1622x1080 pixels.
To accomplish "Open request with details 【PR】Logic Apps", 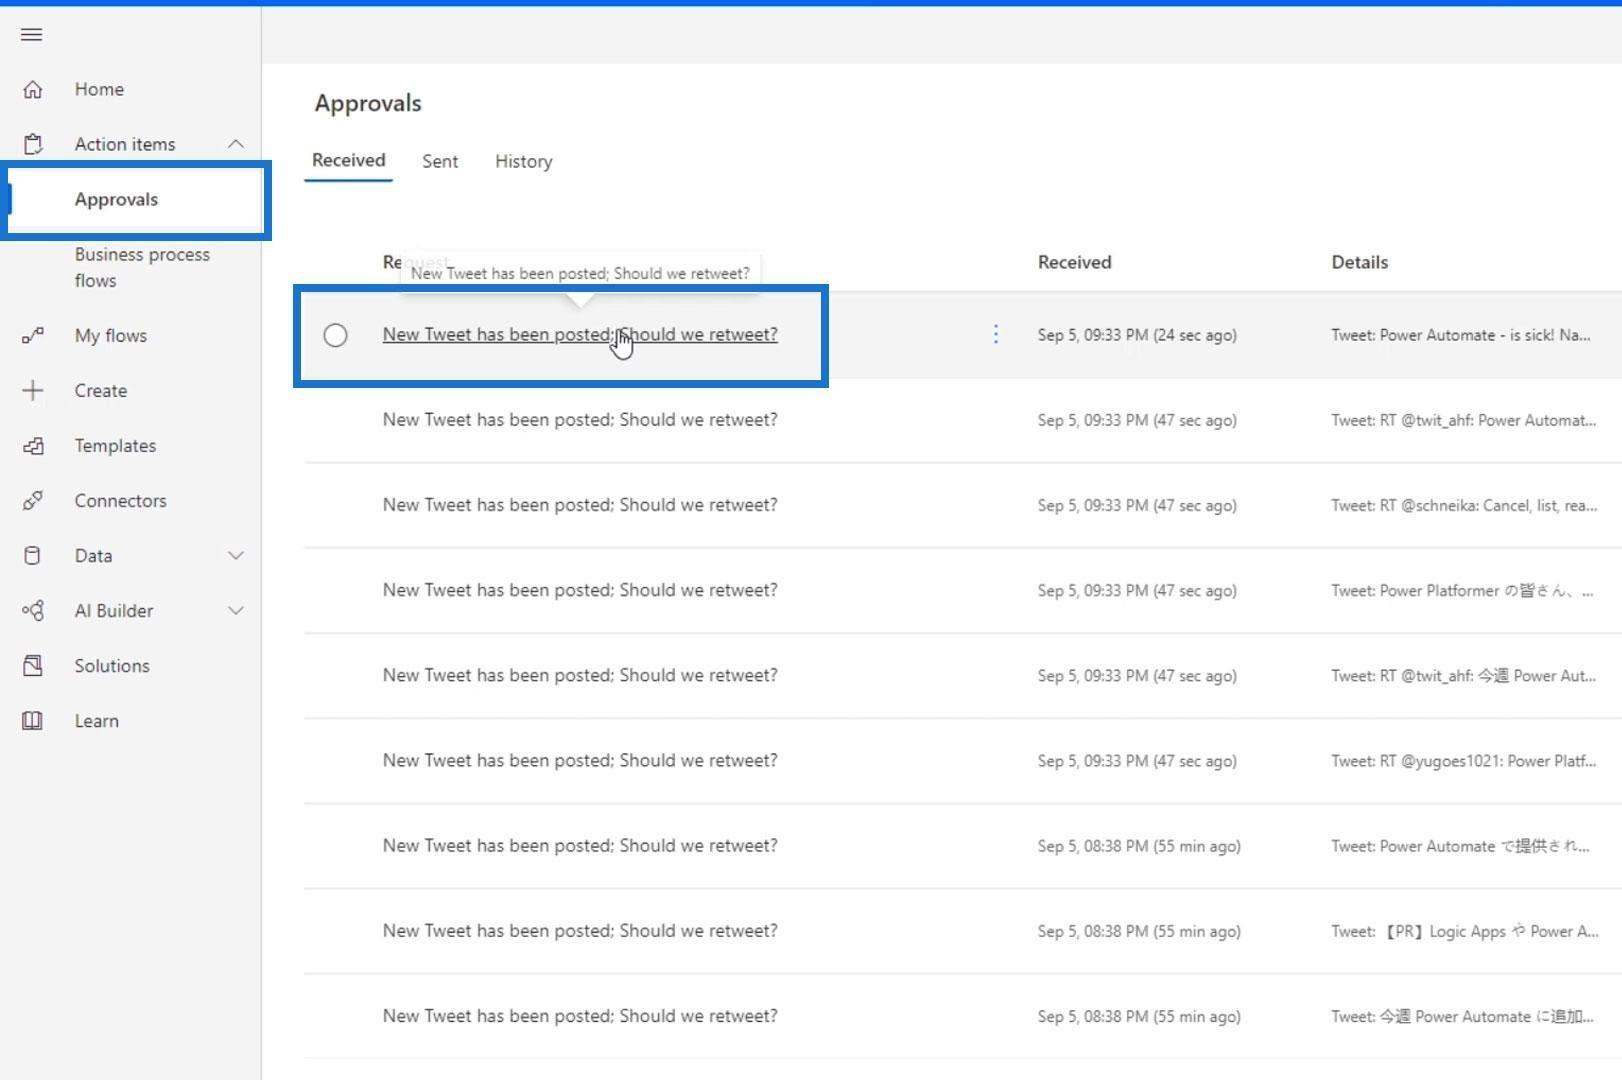I will click(580, 931).
